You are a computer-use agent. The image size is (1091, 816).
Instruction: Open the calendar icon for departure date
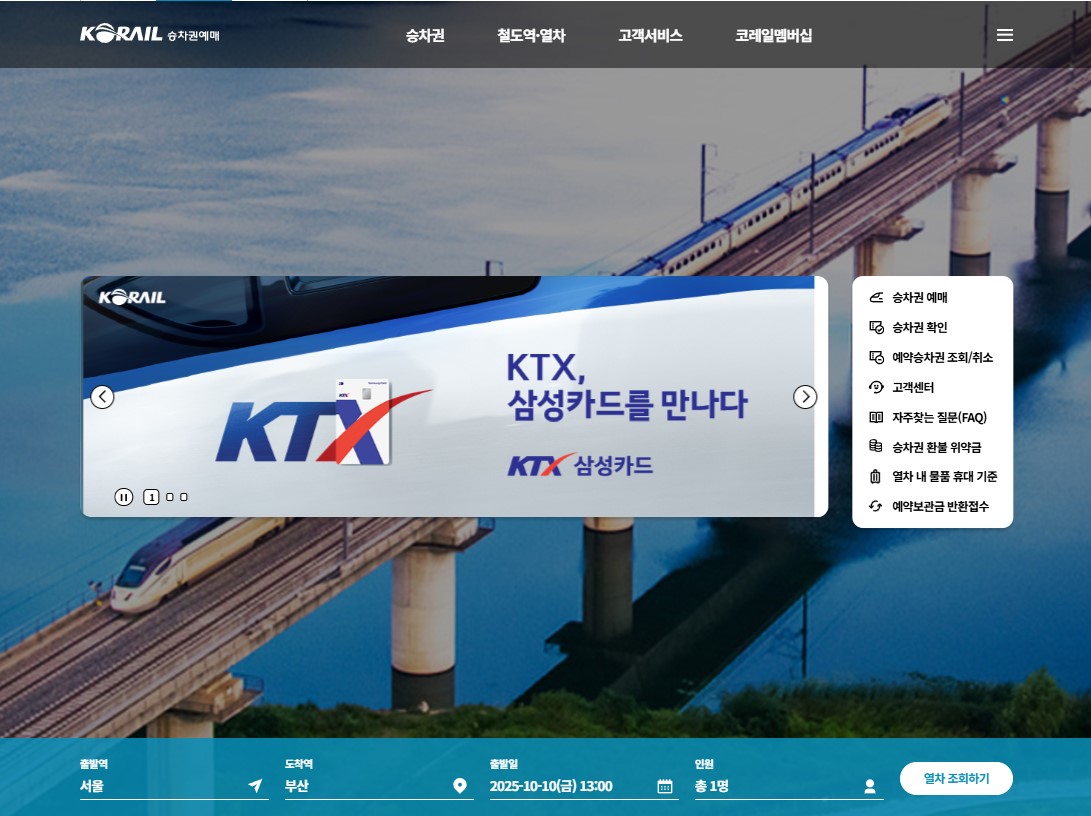[x=665, y=787]
